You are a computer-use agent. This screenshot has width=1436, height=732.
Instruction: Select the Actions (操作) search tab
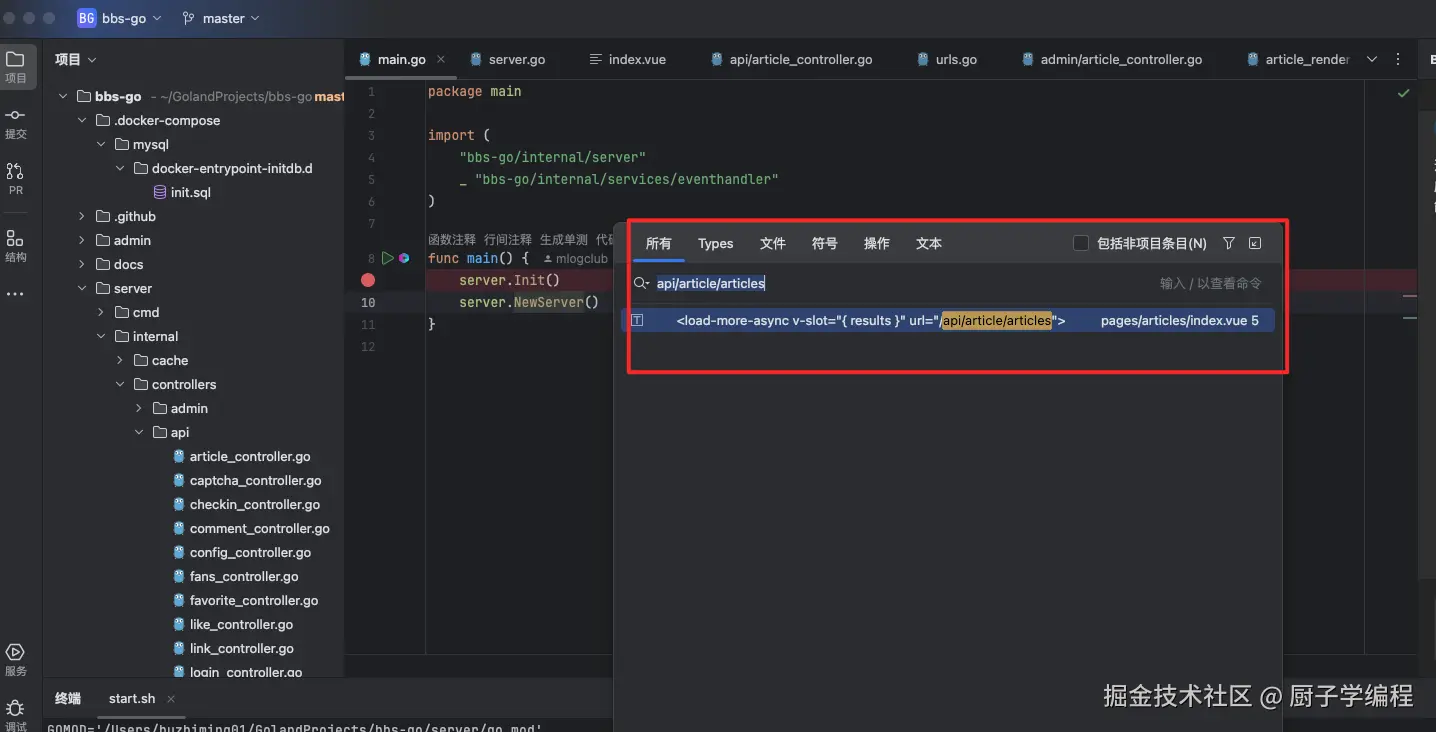tap(877, 243)
